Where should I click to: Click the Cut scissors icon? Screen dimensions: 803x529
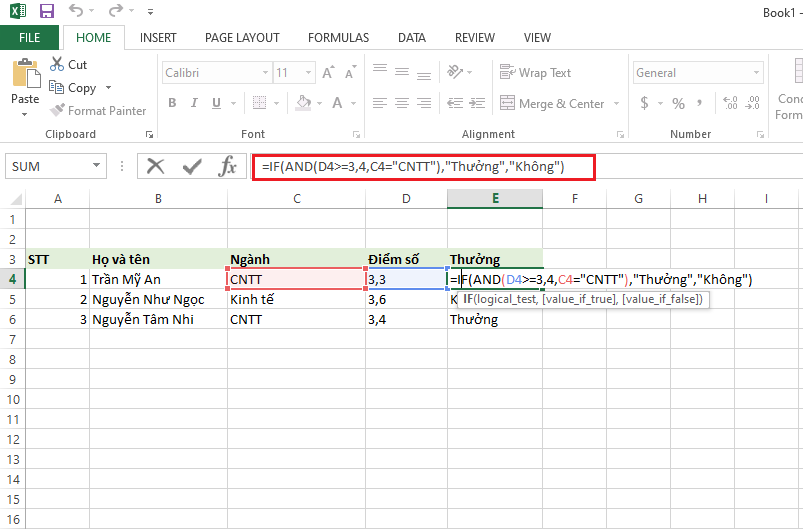click(56, 65)
